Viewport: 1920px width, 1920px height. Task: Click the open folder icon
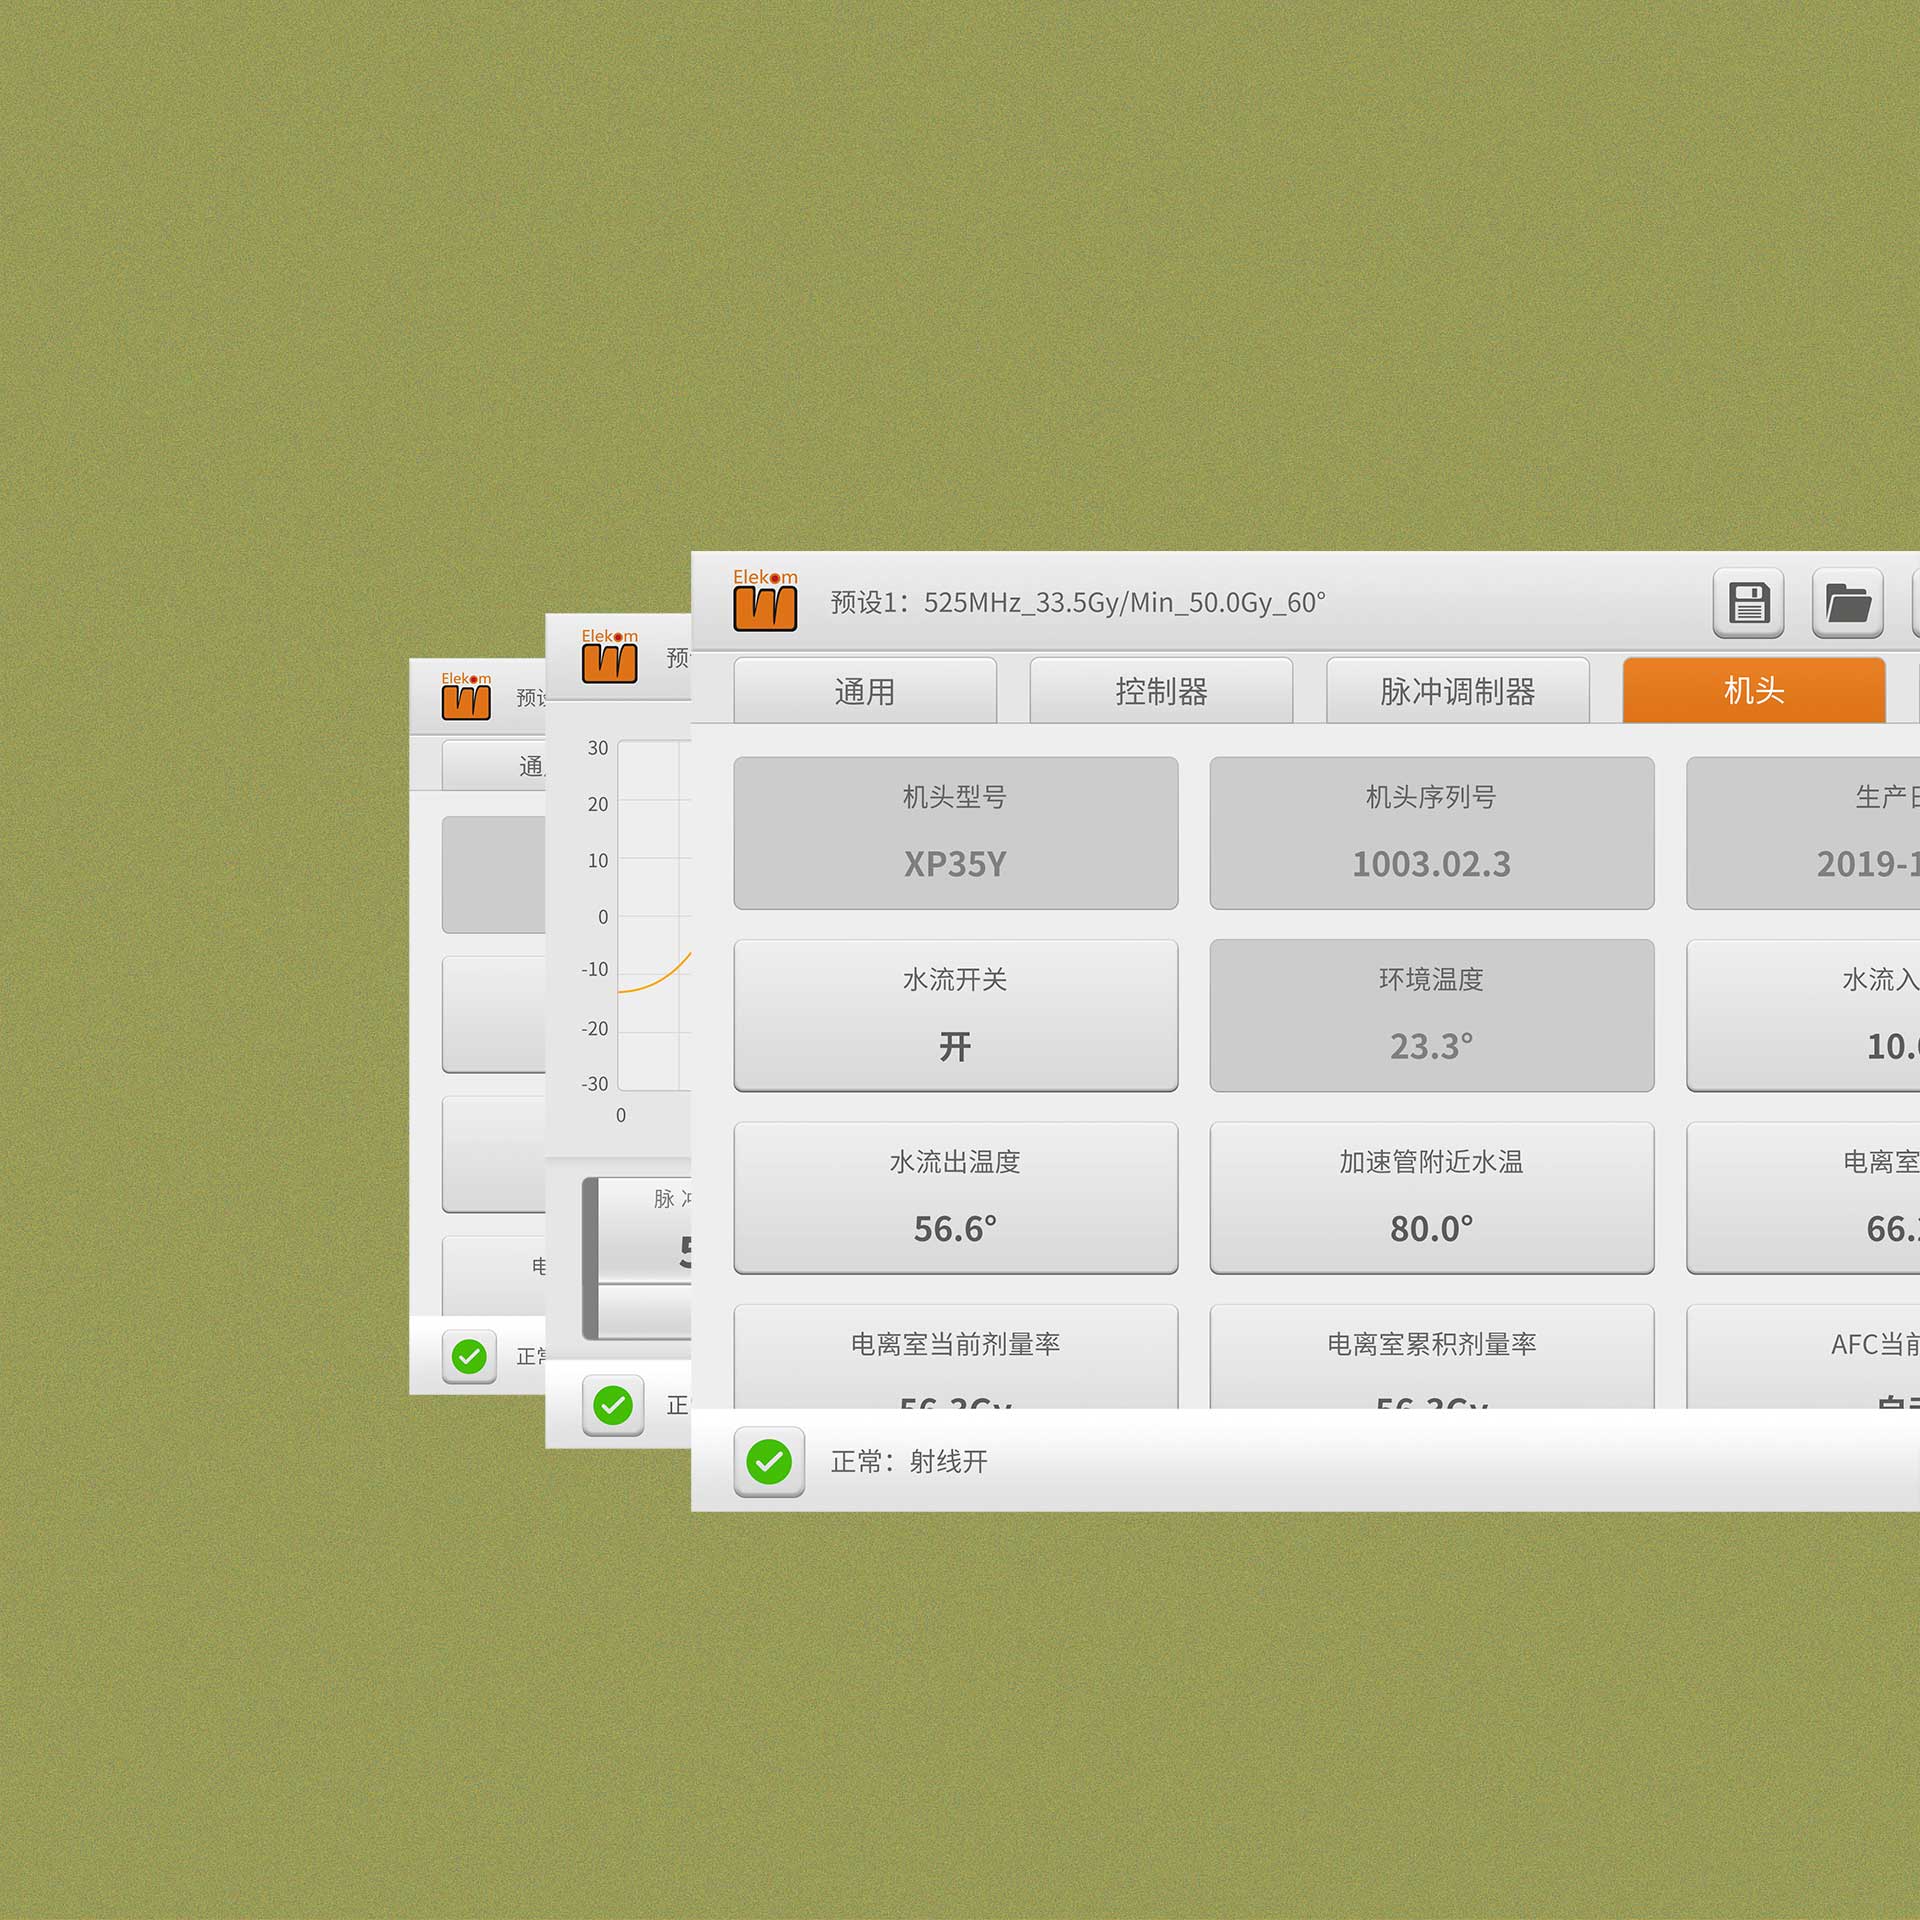pyautogui.click(x=1847, y=603)
